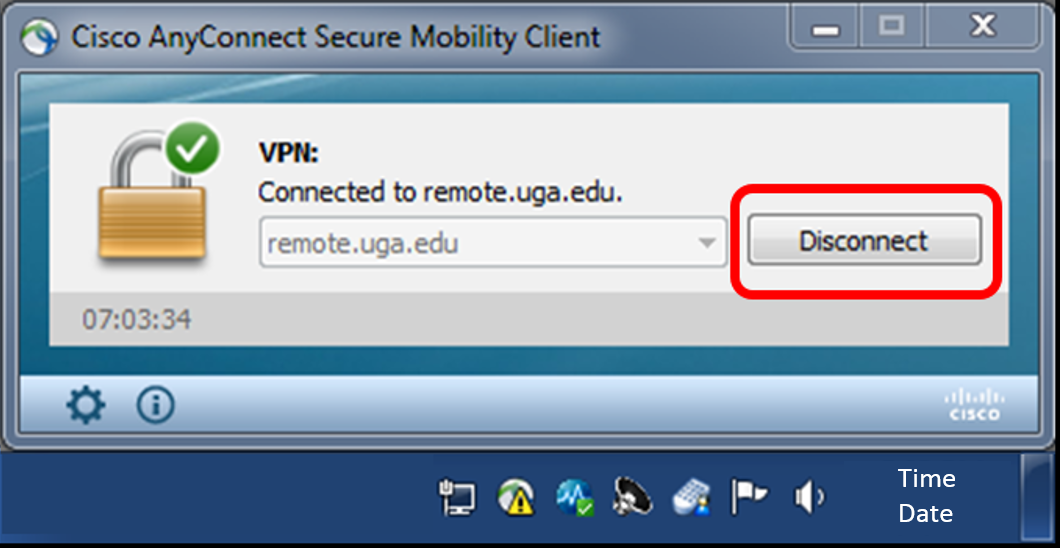Image resolution: width=1060 pixels, height=548 pixels.
Task: Click the AnyConnect globe icon in title bar
Action: [40, 39]
